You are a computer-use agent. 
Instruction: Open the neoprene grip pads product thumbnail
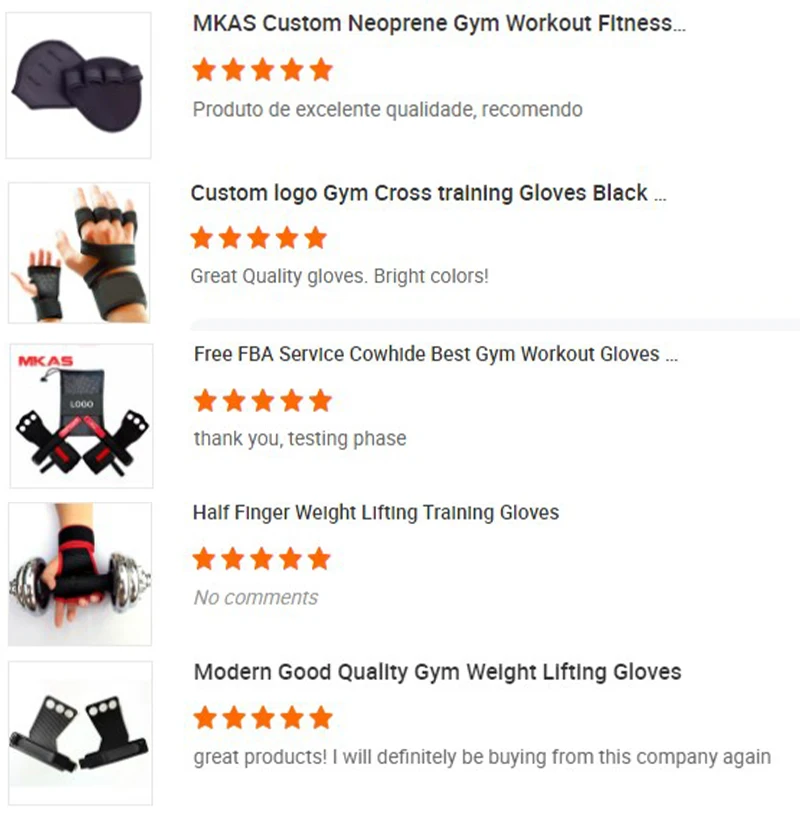(x=78, y=85)
